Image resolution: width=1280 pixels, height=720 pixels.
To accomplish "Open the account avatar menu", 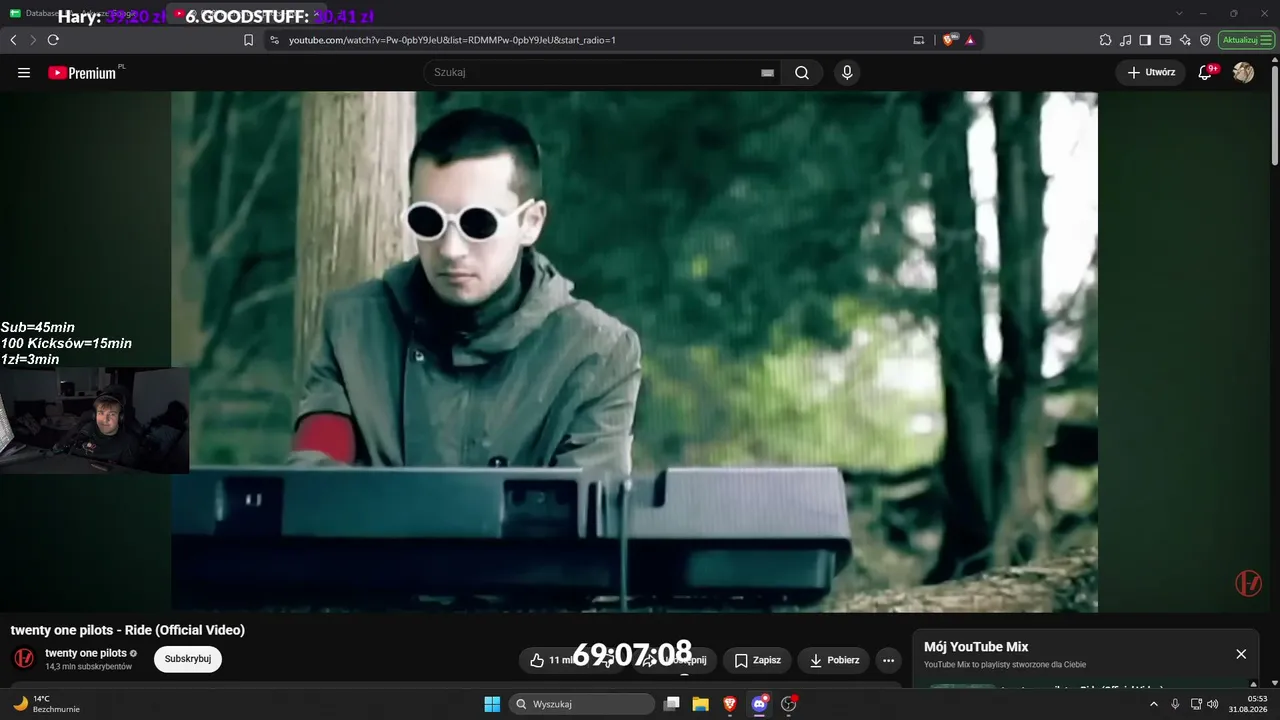I will coord(1243,73).
